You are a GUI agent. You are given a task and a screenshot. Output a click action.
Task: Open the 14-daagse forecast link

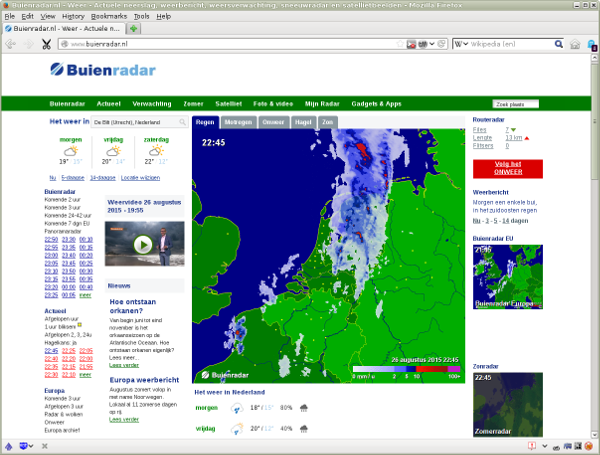[103, 178]
